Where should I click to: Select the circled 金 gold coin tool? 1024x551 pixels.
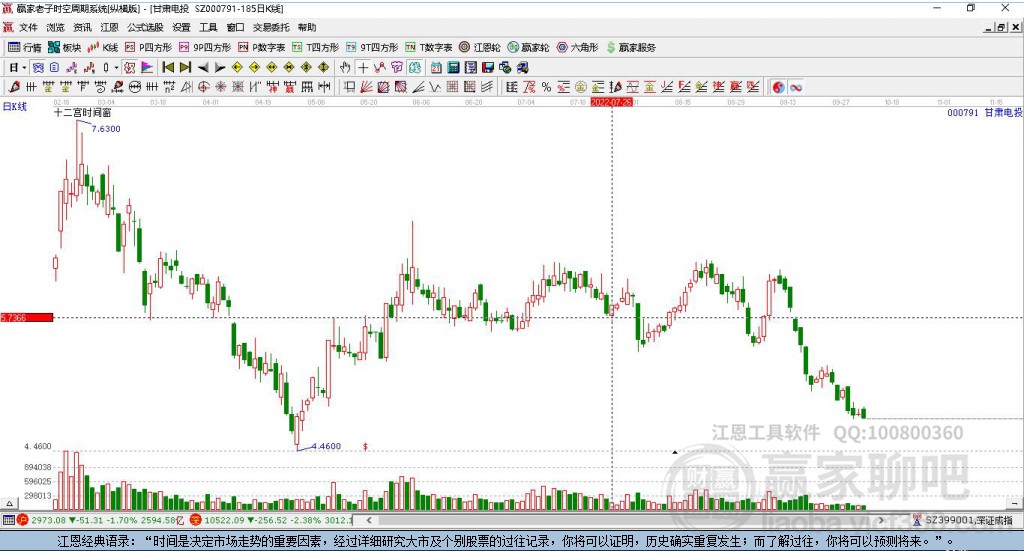click(581, 87)
